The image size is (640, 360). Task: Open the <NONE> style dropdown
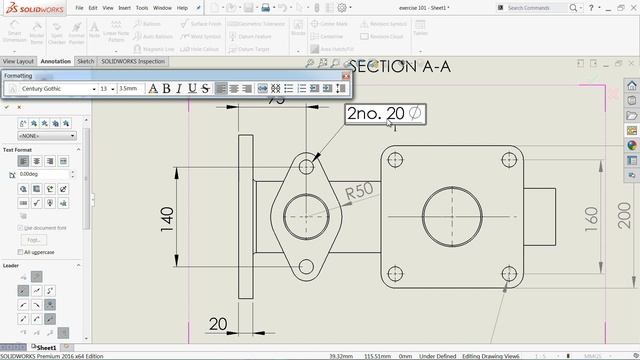(x=47, y=136)
